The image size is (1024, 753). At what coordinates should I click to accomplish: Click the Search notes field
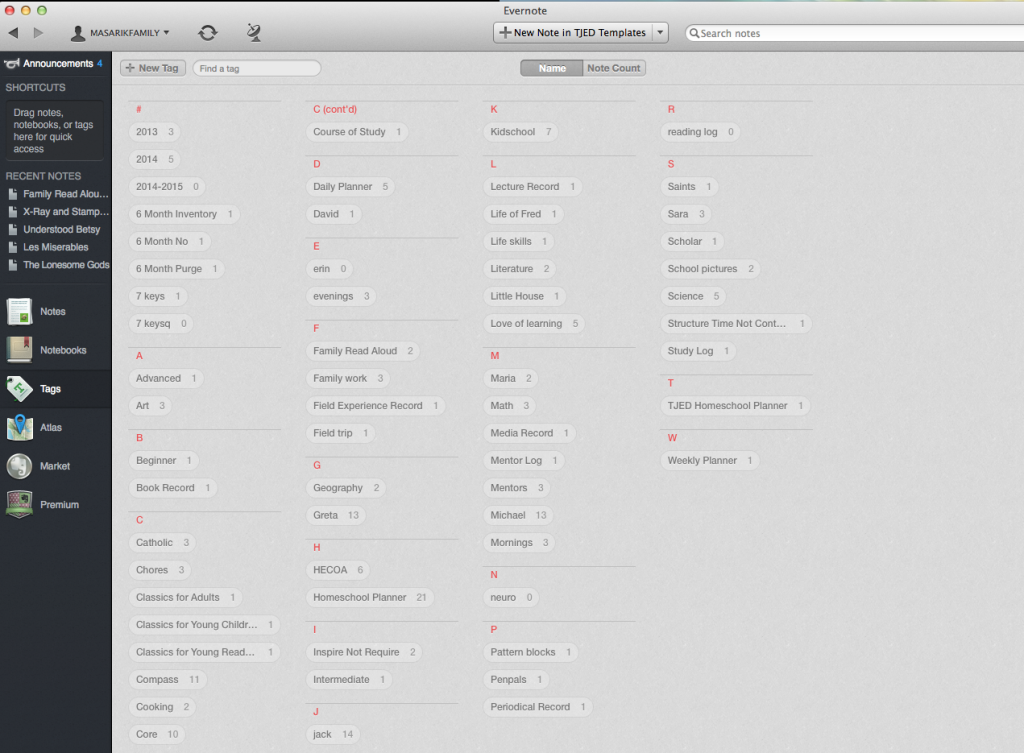tap(854, 33)
